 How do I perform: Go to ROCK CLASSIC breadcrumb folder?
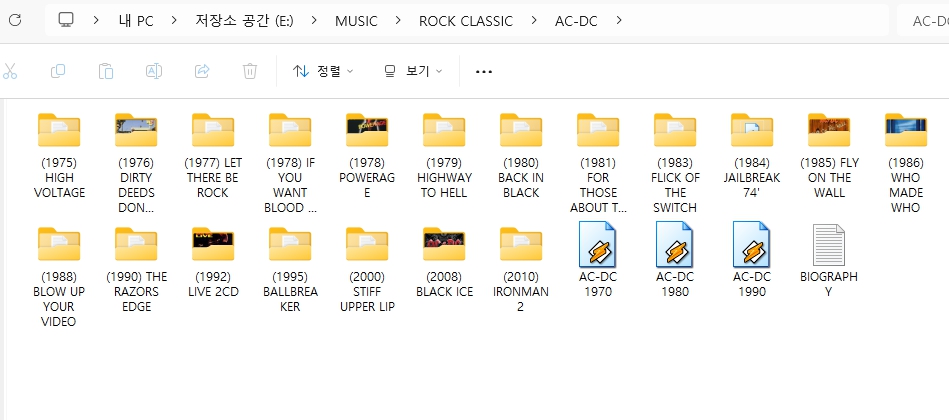(466, 21)
